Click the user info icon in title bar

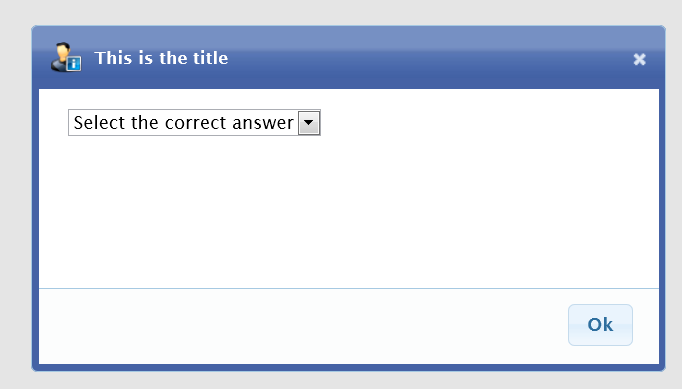click(66, 57)
